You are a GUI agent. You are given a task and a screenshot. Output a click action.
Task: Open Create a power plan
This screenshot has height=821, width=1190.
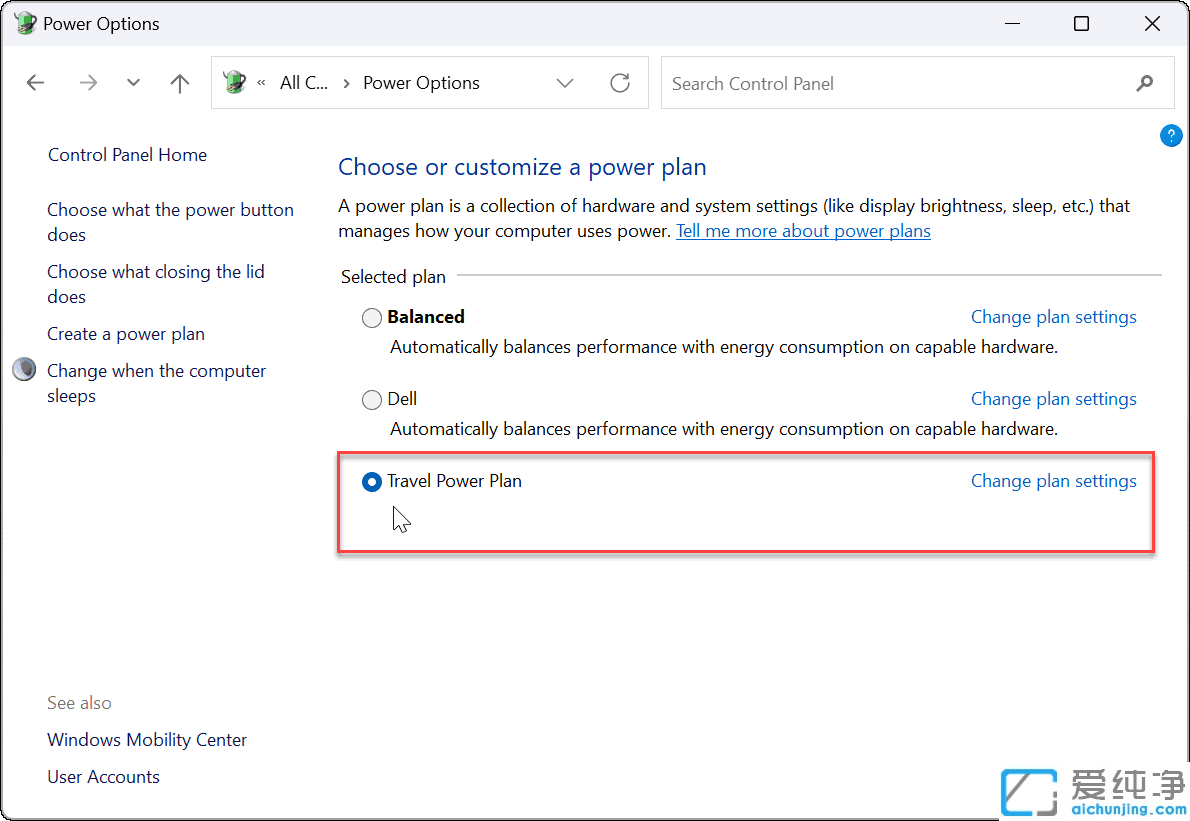click(x=126, y=334)
